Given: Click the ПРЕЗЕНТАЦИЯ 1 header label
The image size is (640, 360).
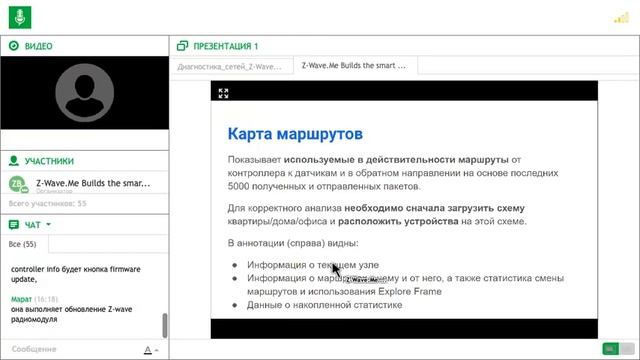Looking at the screenshot, I should point(226,46).
